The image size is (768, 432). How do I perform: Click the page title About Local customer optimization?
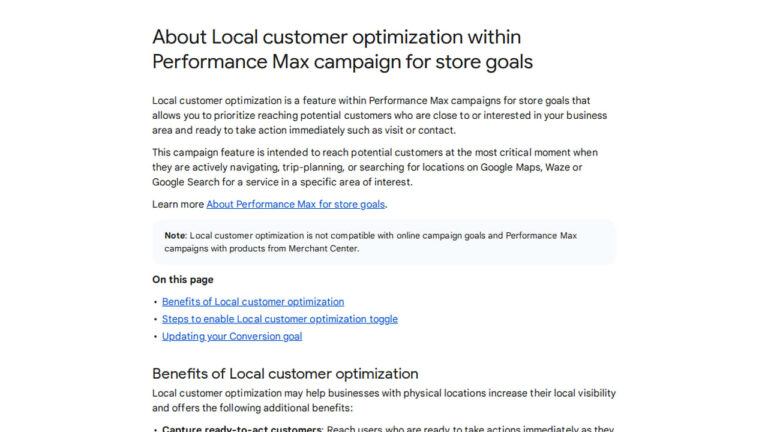342,49
